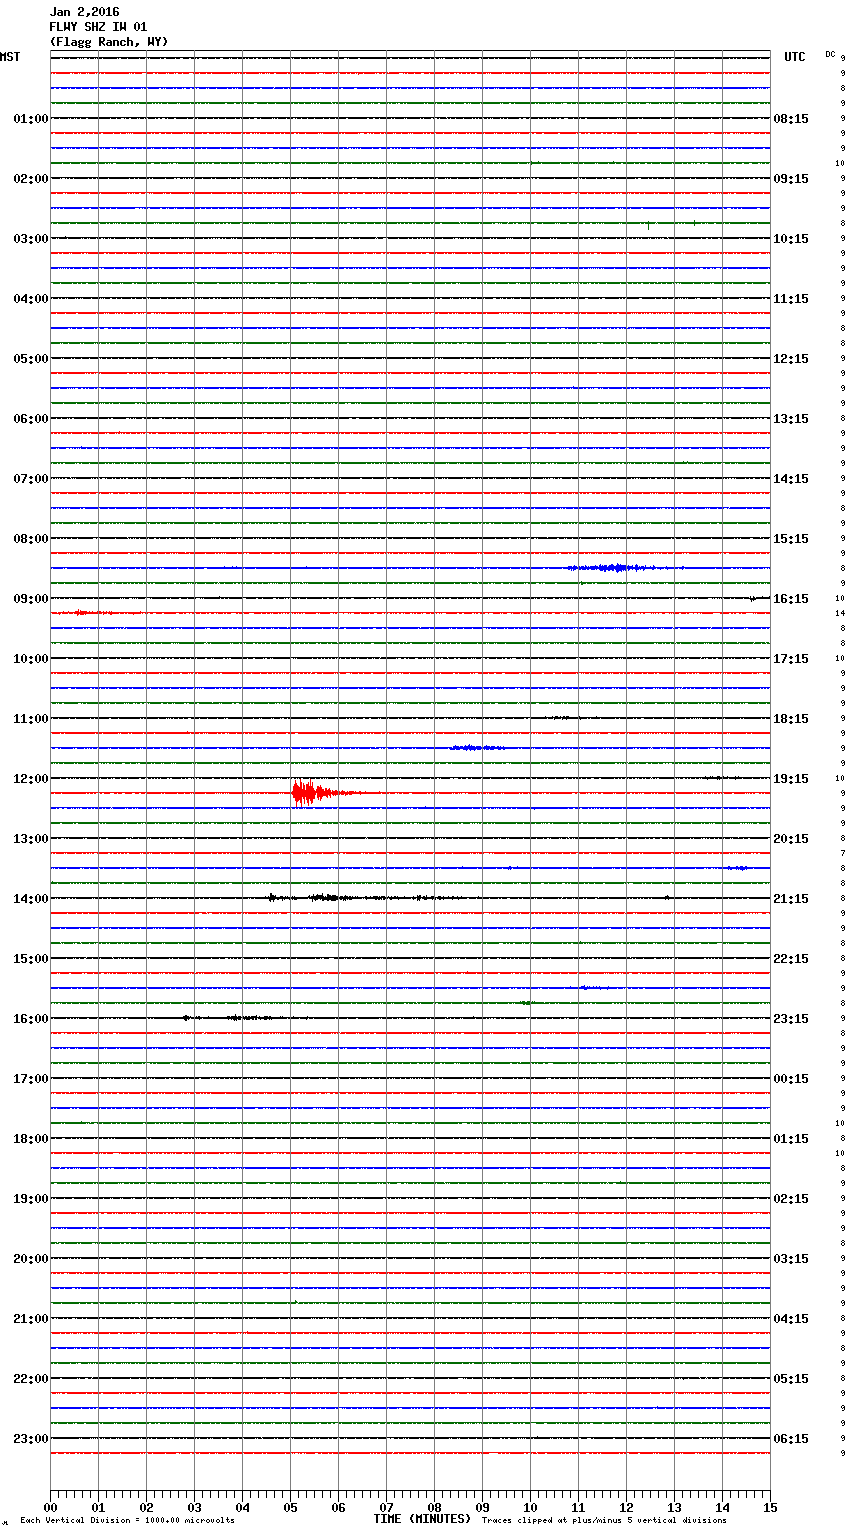Viewport: 850px width, 1534px height.
Task: Click the DC column header
Action: point(830,54)
